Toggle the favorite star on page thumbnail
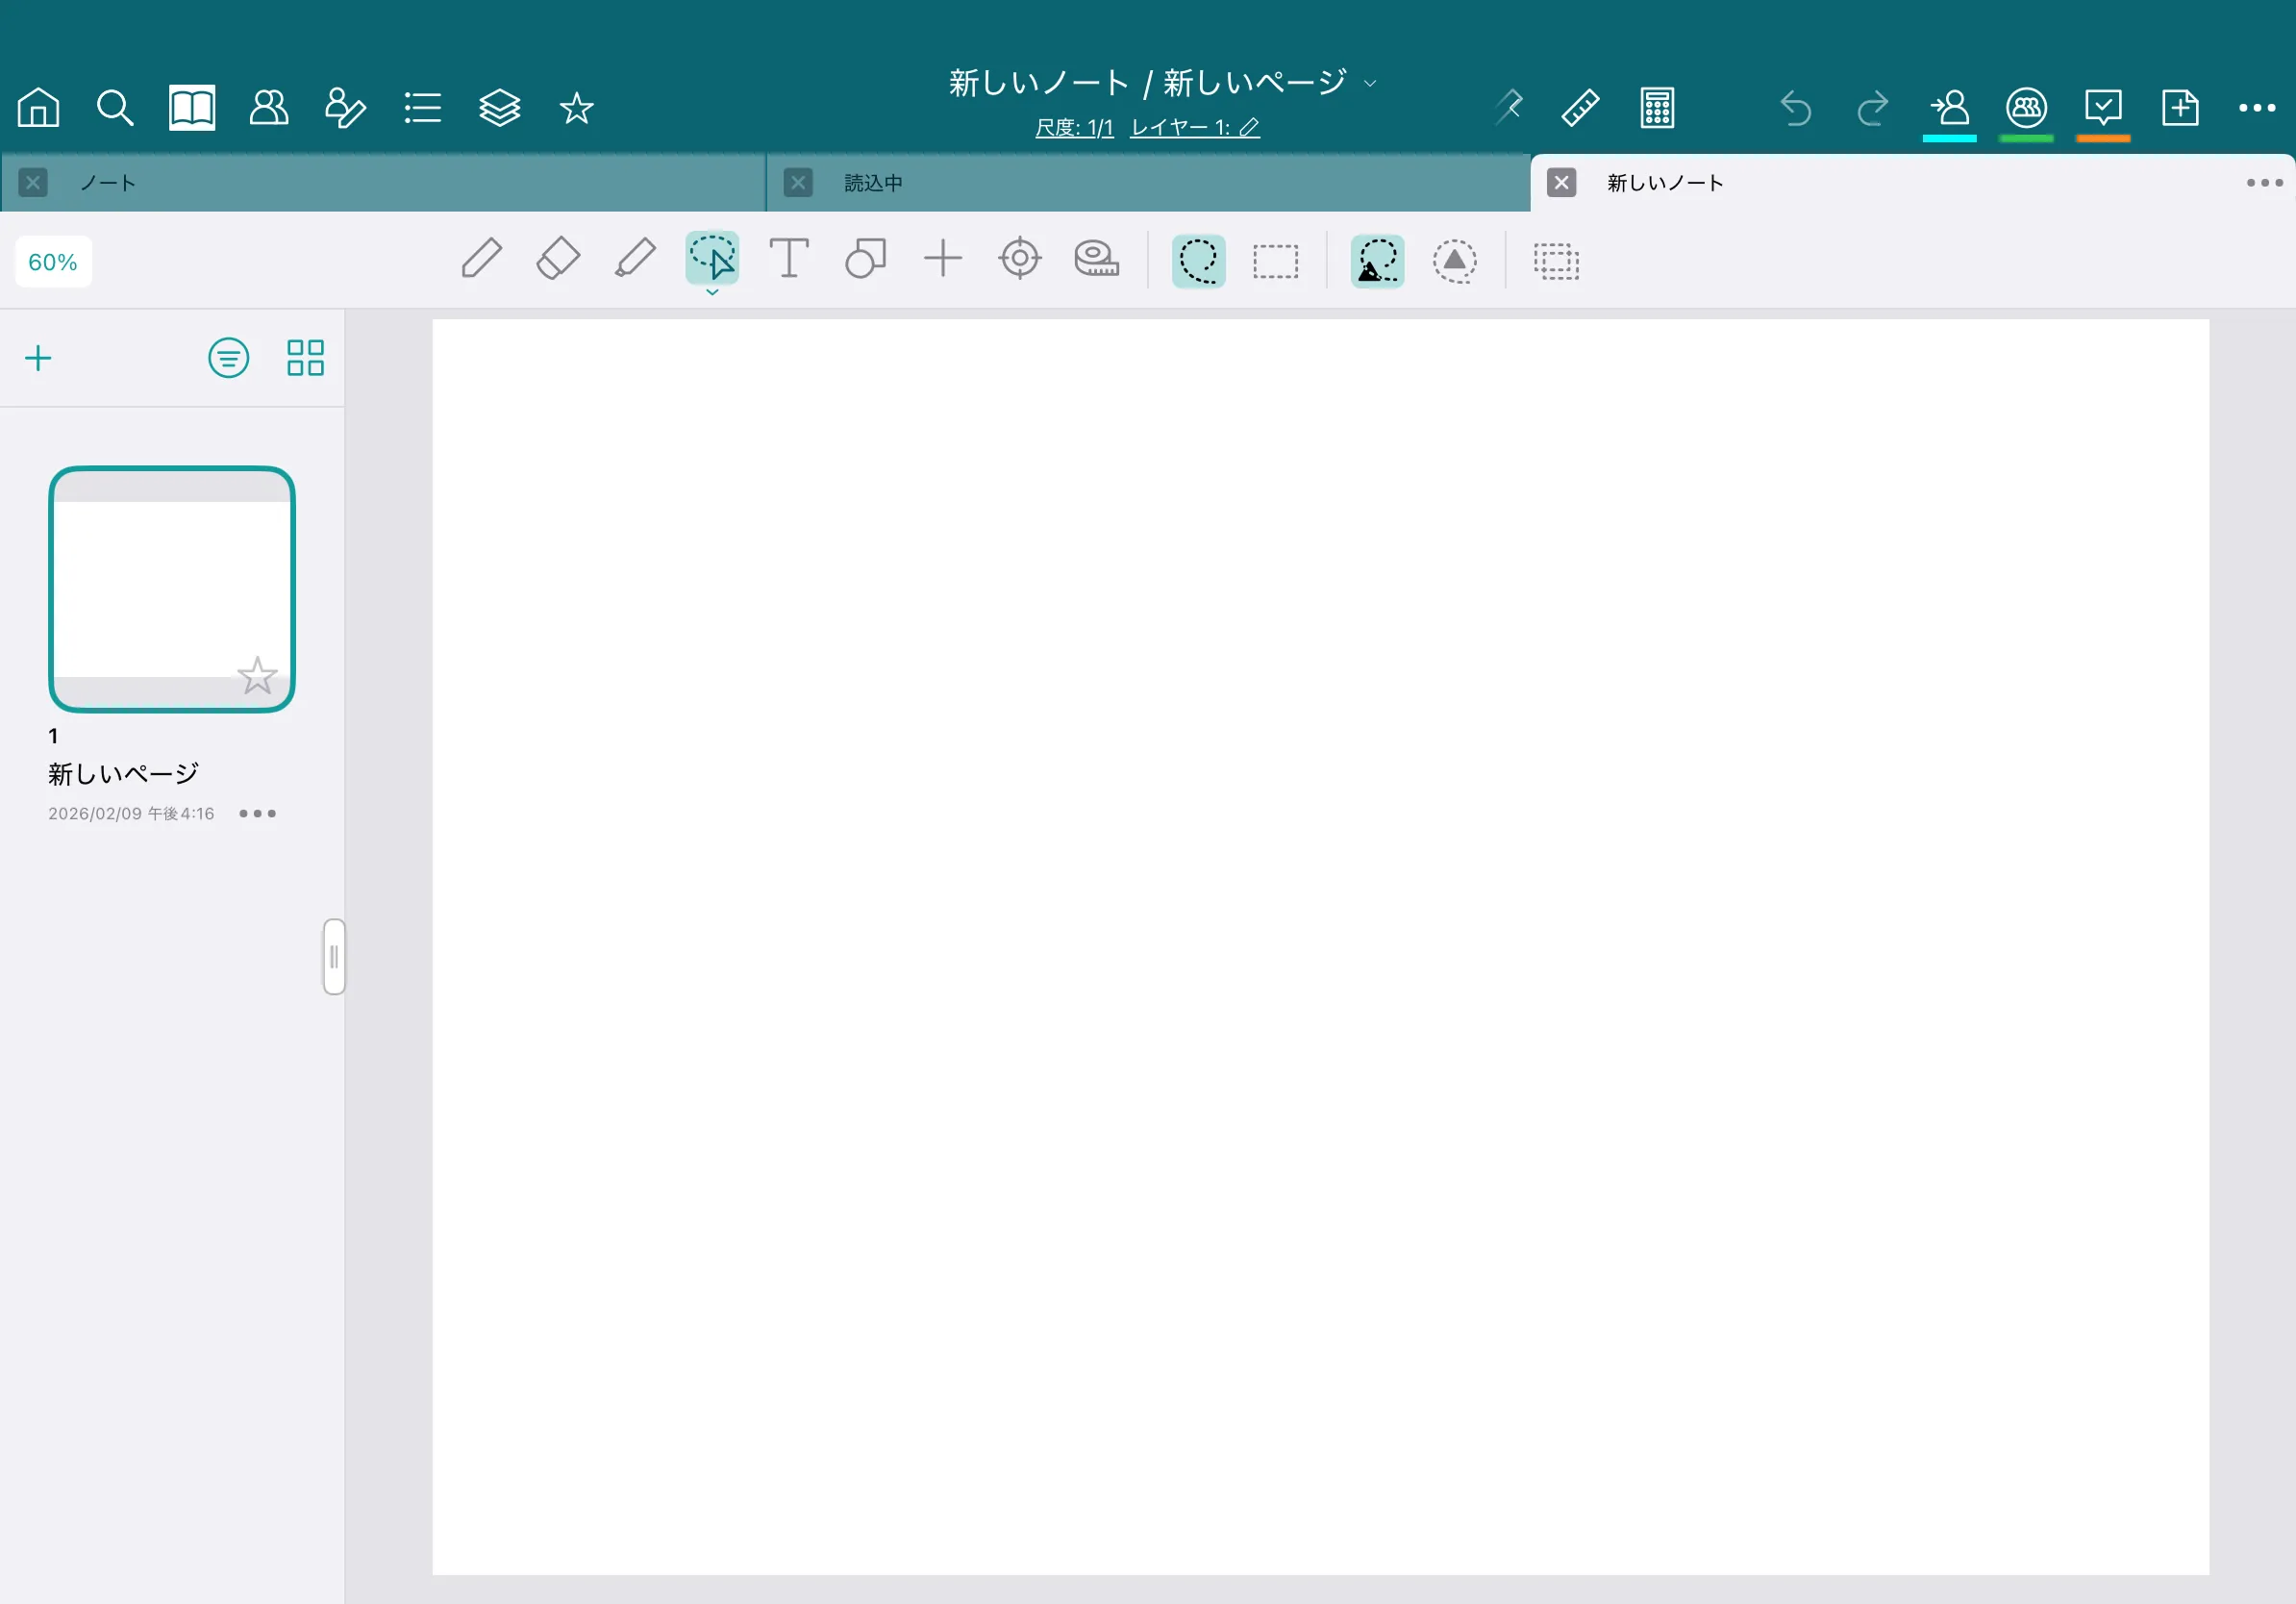This screenshot has width=2296, height=1604. (x=257, y=676)
